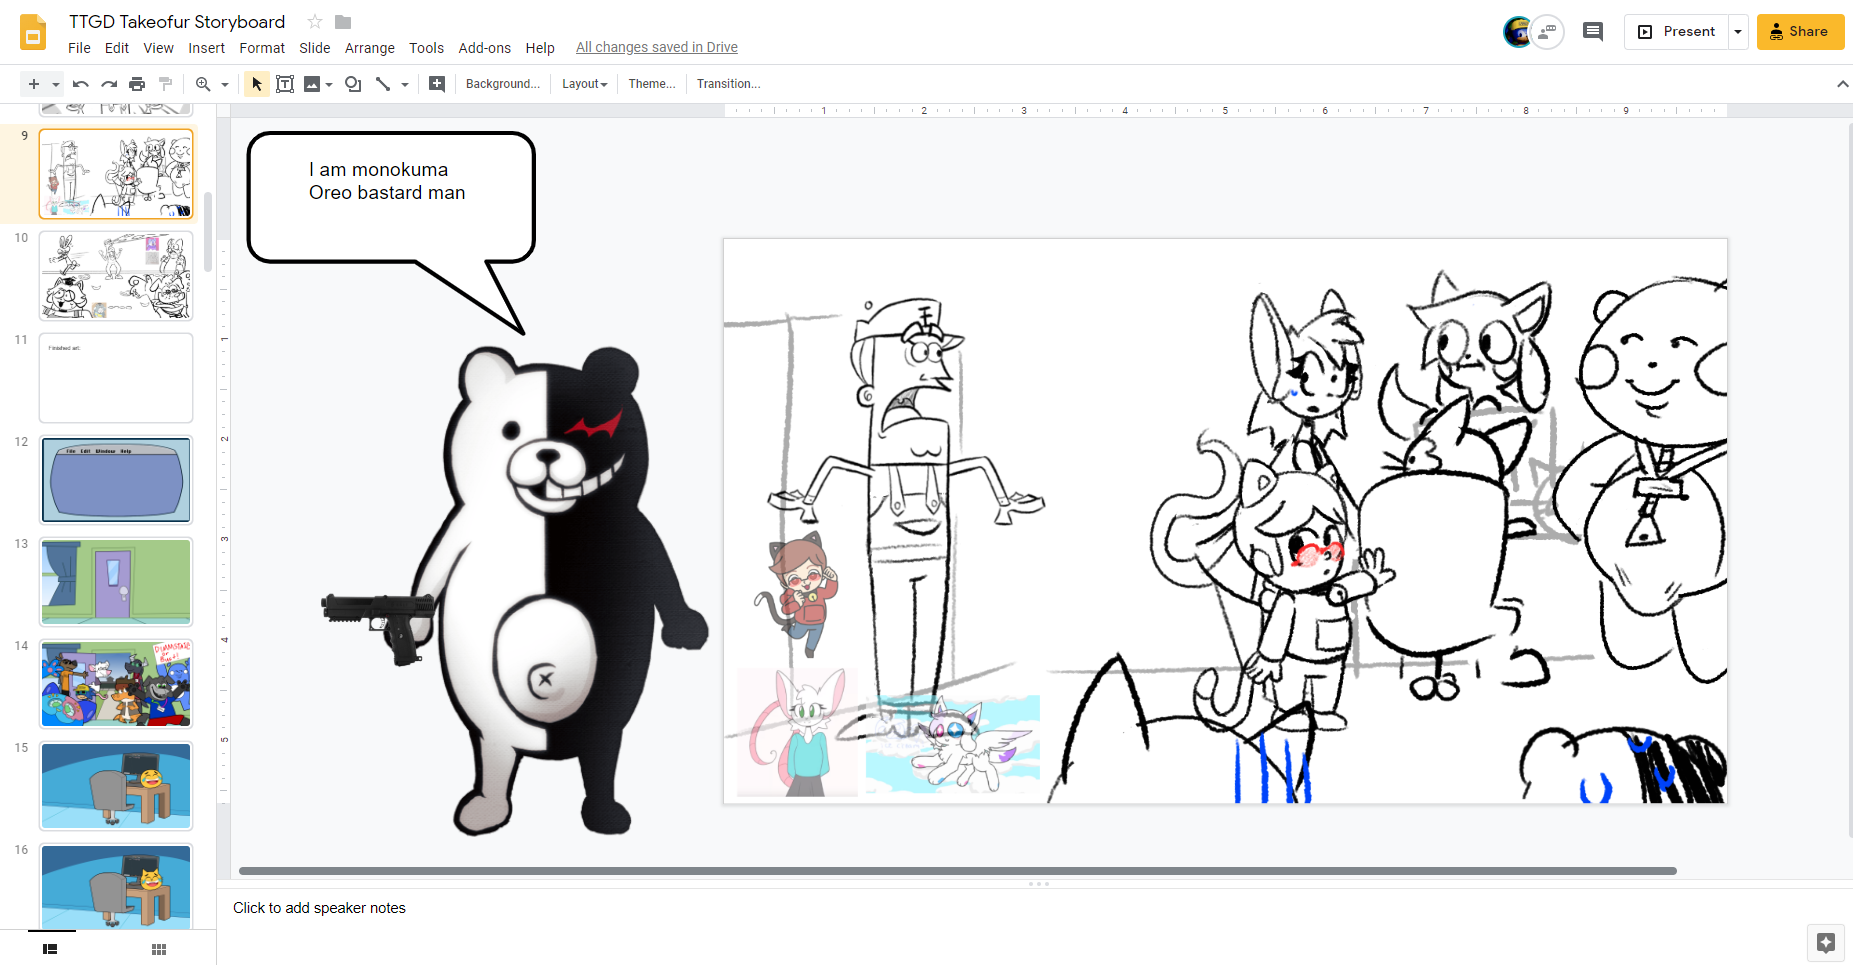Viewport: 1853px width, 965px height.
Task: Print the presentation using printer icon
Action: click(137, 84)
